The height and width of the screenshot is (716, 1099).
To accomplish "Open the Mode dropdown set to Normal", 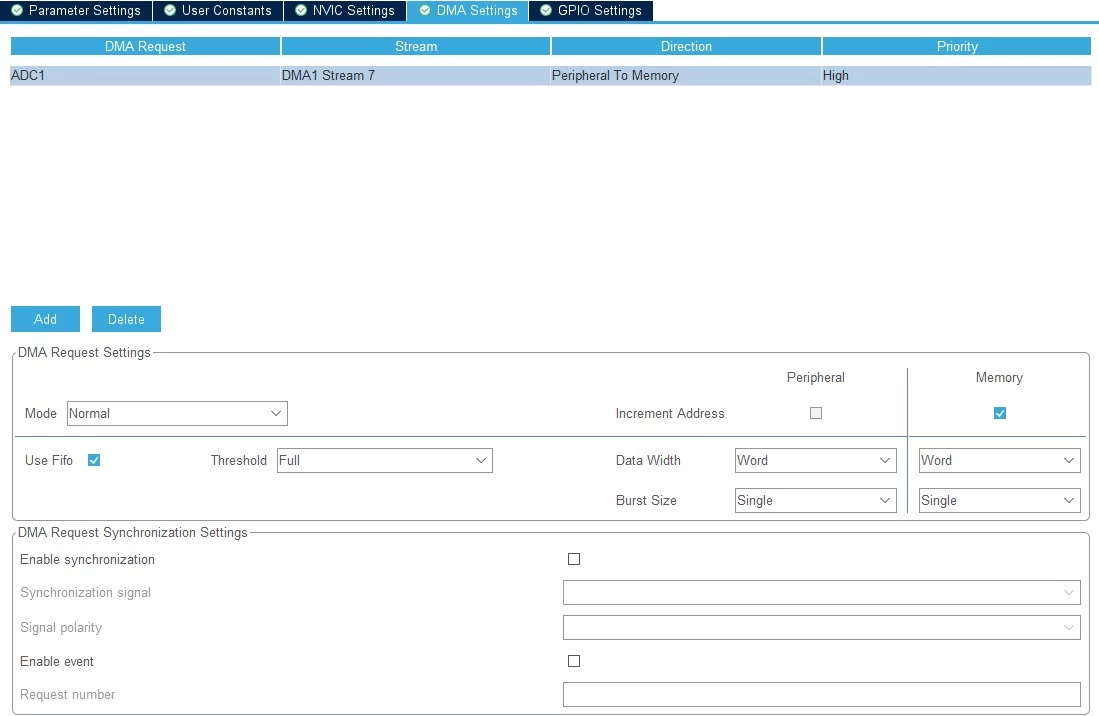I will [x=177, y=413].
